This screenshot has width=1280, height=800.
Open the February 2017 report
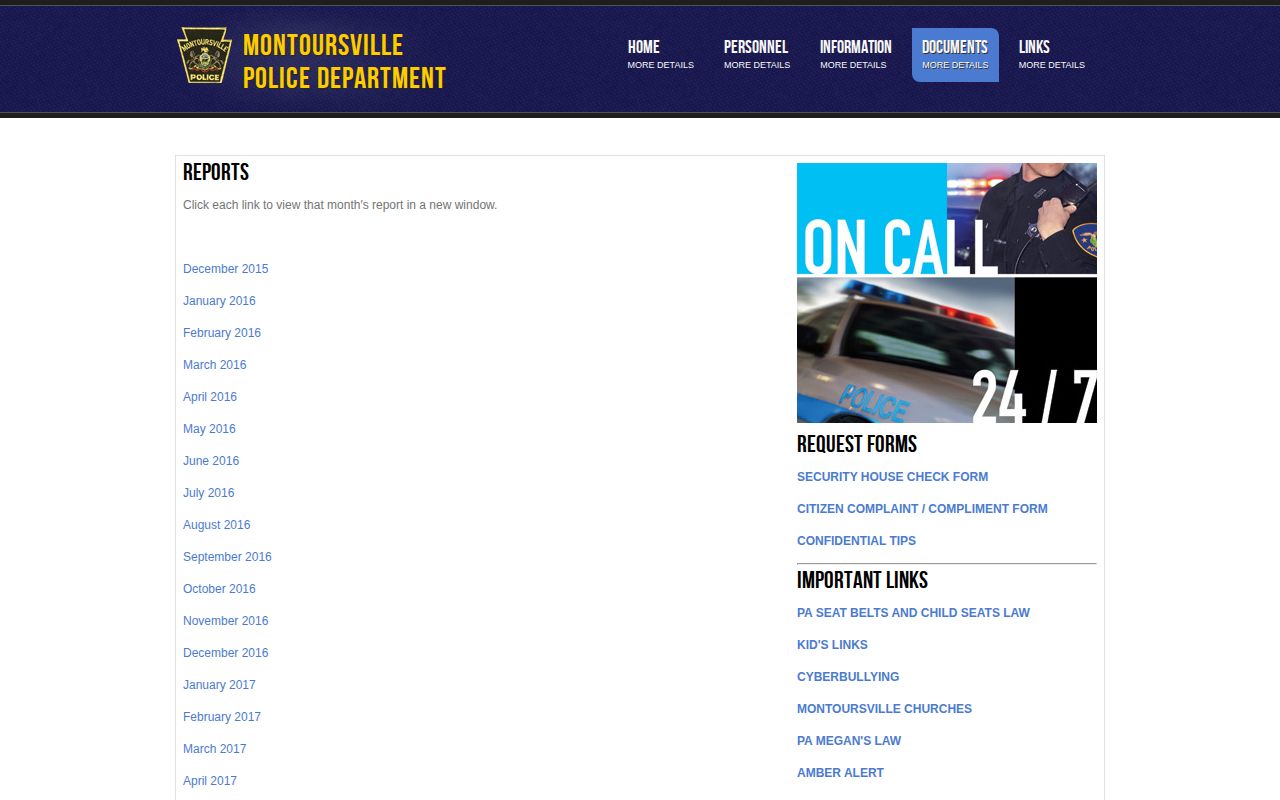pos(222,717)
